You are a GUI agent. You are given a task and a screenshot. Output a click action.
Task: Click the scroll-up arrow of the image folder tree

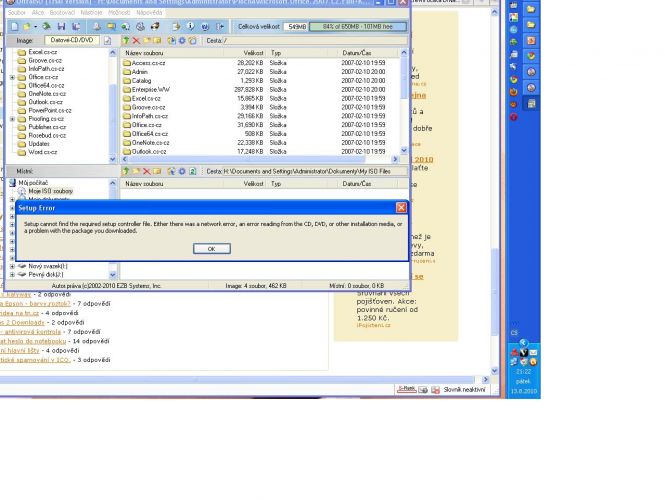point(113,53)
